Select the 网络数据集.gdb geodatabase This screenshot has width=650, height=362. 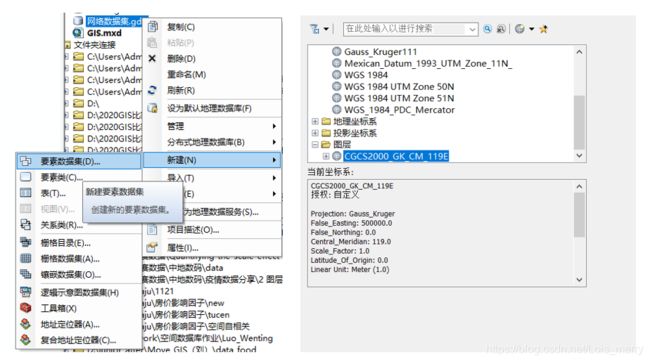[x=114, y=21]
